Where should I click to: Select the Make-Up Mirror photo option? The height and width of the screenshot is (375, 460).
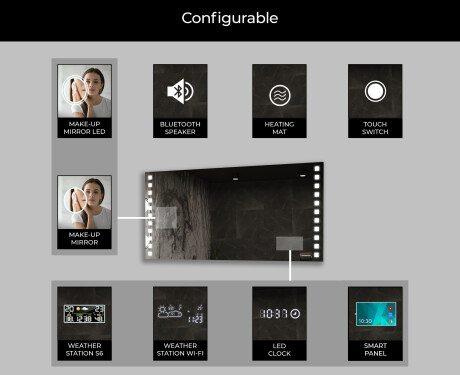tap(85, 202)
